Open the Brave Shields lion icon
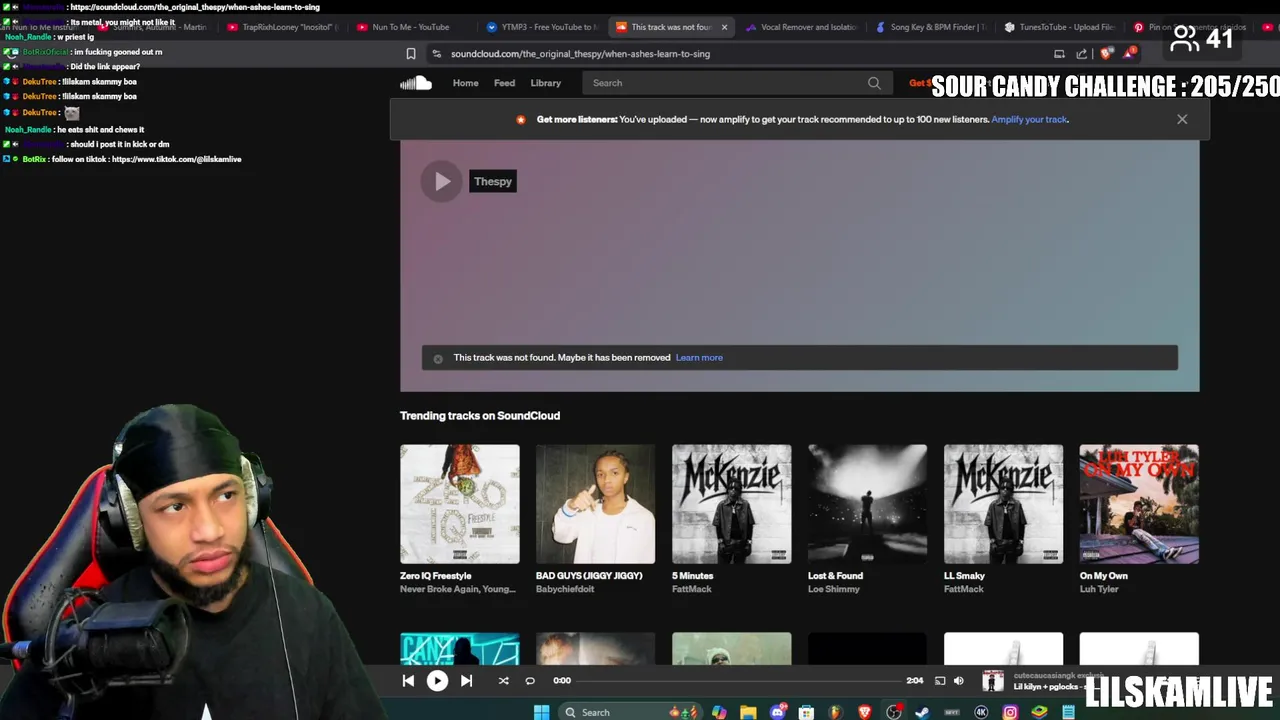The image size is (1280, 720). coord(1106,53)
